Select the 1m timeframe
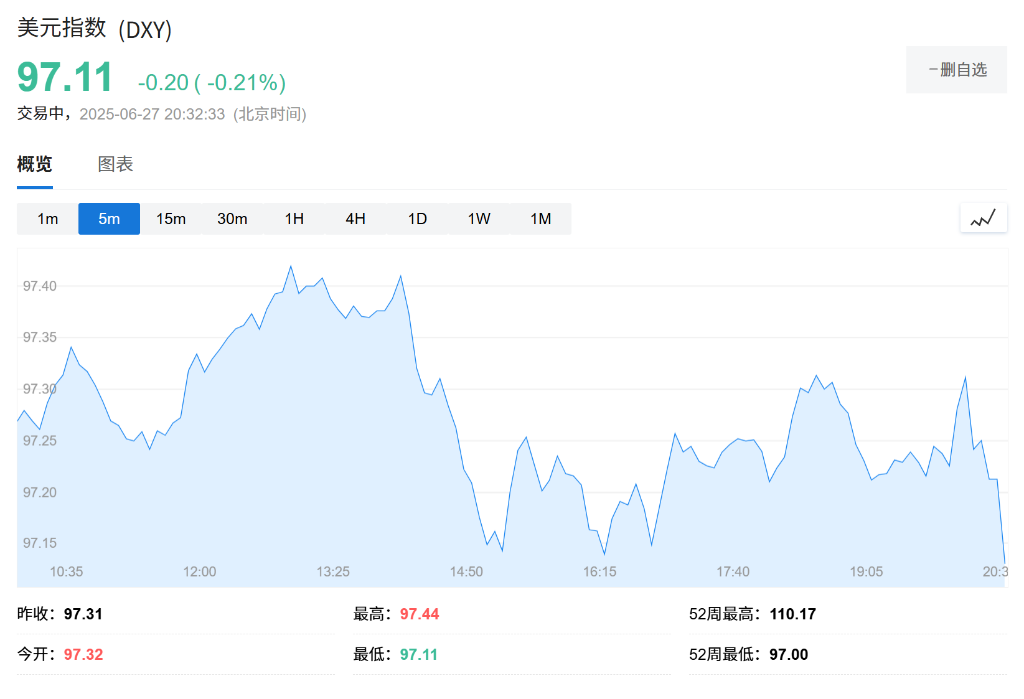Screen dimensions: 1024x699 click(x=47, y=218)
